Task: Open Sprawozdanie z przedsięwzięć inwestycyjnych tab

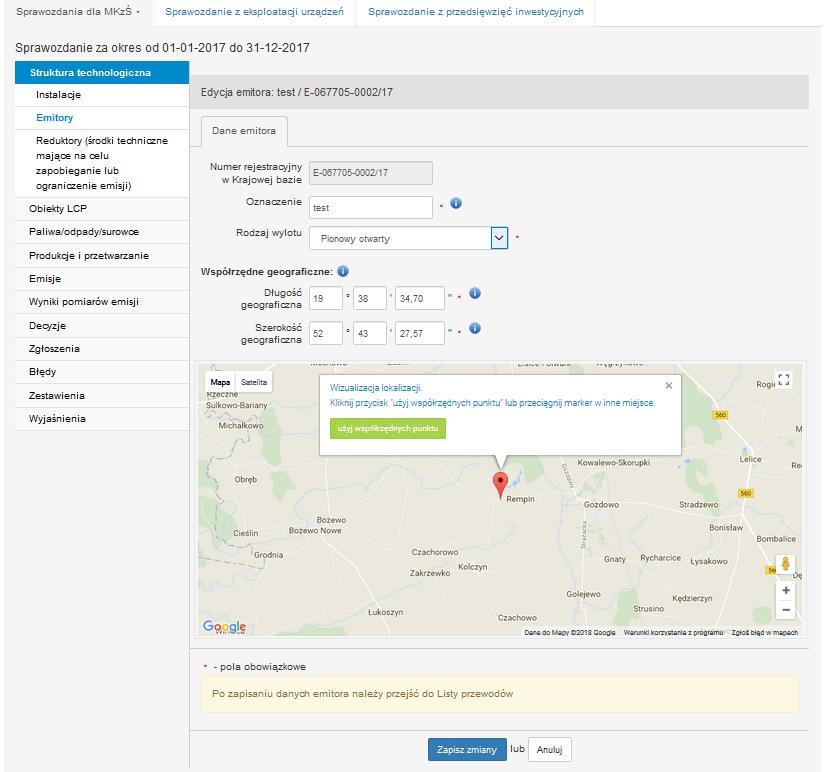Action: click(x=476, y=12)
